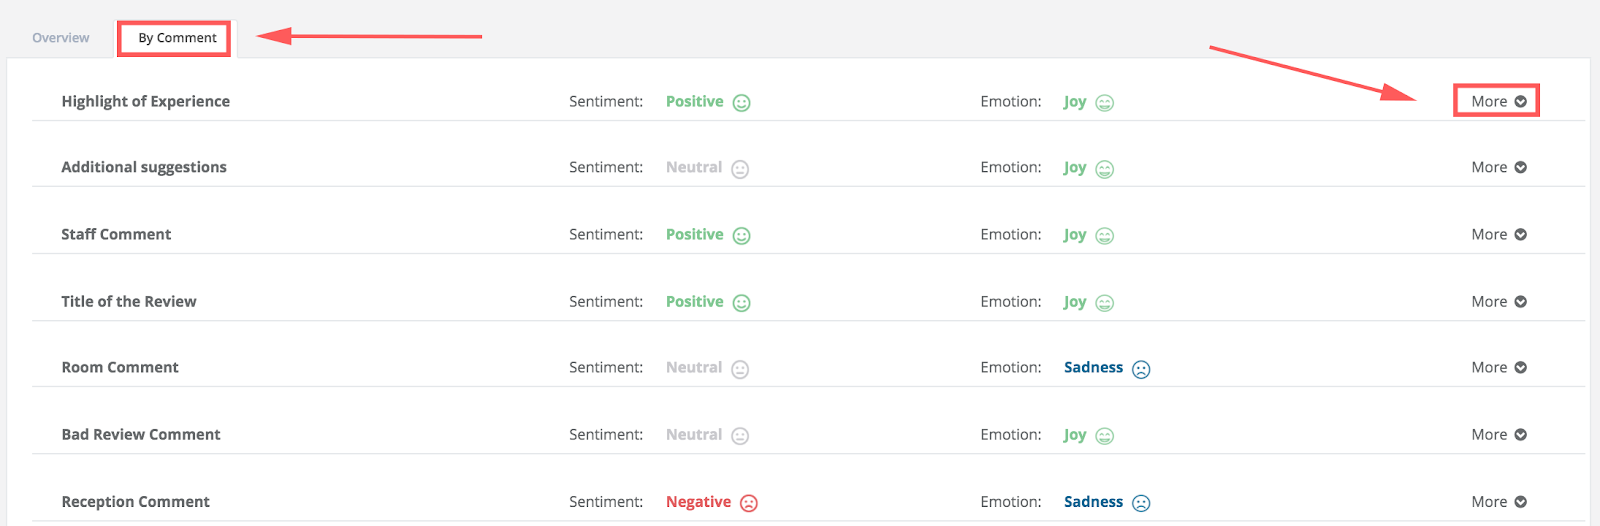
Task: Switch to the Overview tab
Action: pos(60,38)
